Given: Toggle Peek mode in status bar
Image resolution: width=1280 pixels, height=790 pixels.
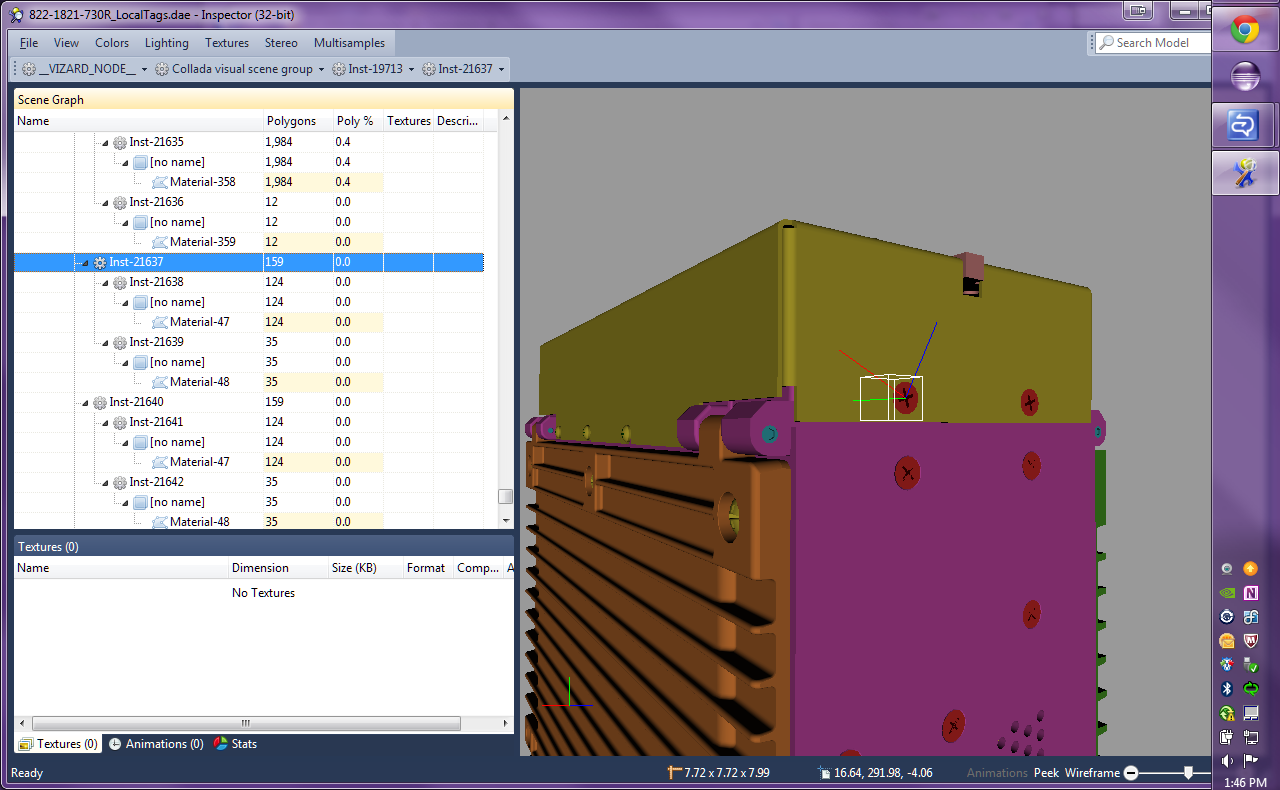Looking at the screenshot, I should click(1046, 773).
